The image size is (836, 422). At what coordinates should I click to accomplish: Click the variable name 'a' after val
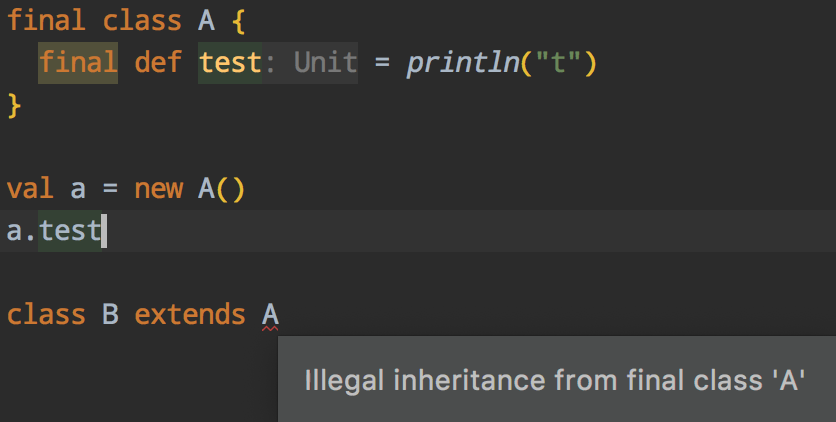pos(78,190)
